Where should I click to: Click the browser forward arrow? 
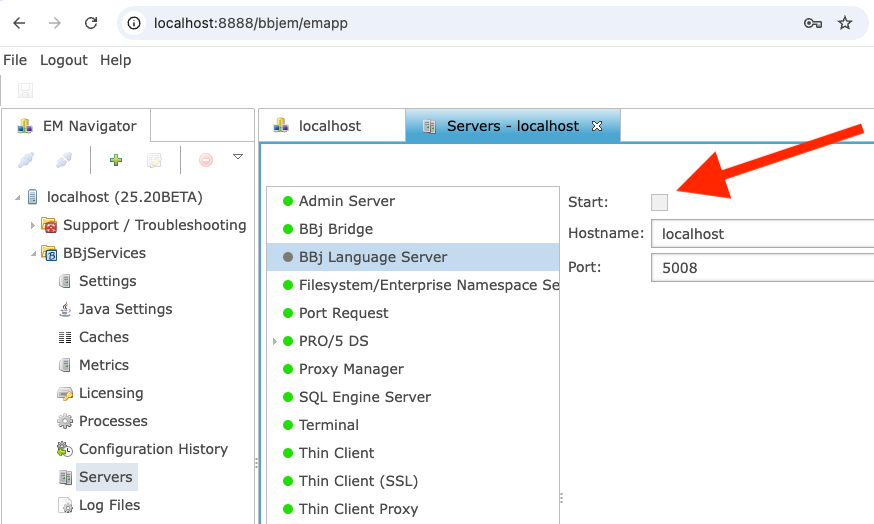point(55,23)
